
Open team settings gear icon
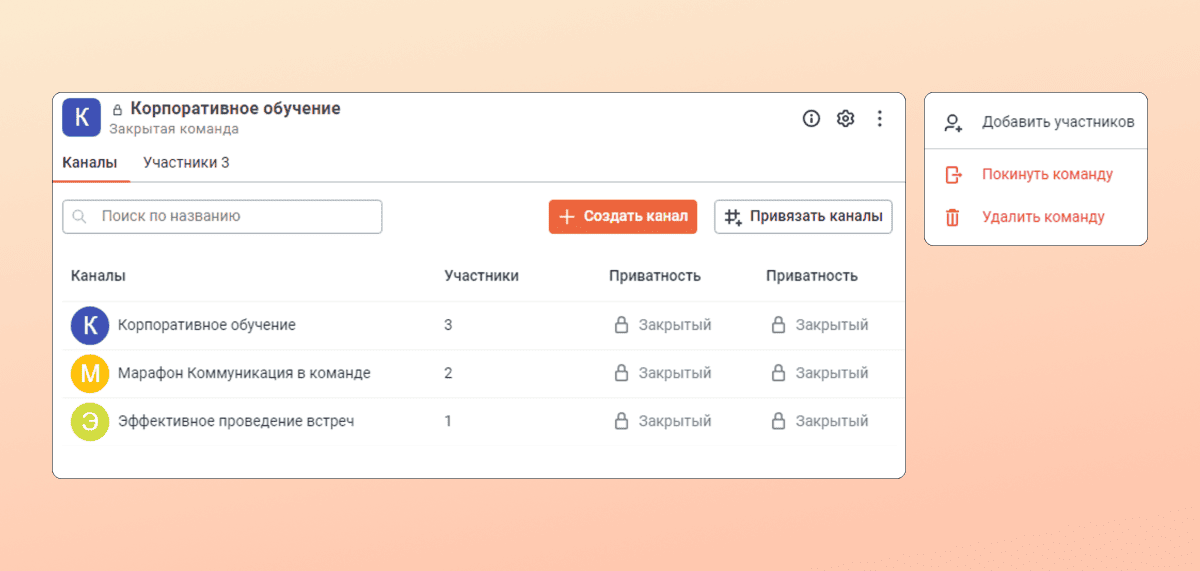pyautogui.click(x=845, y=119)
